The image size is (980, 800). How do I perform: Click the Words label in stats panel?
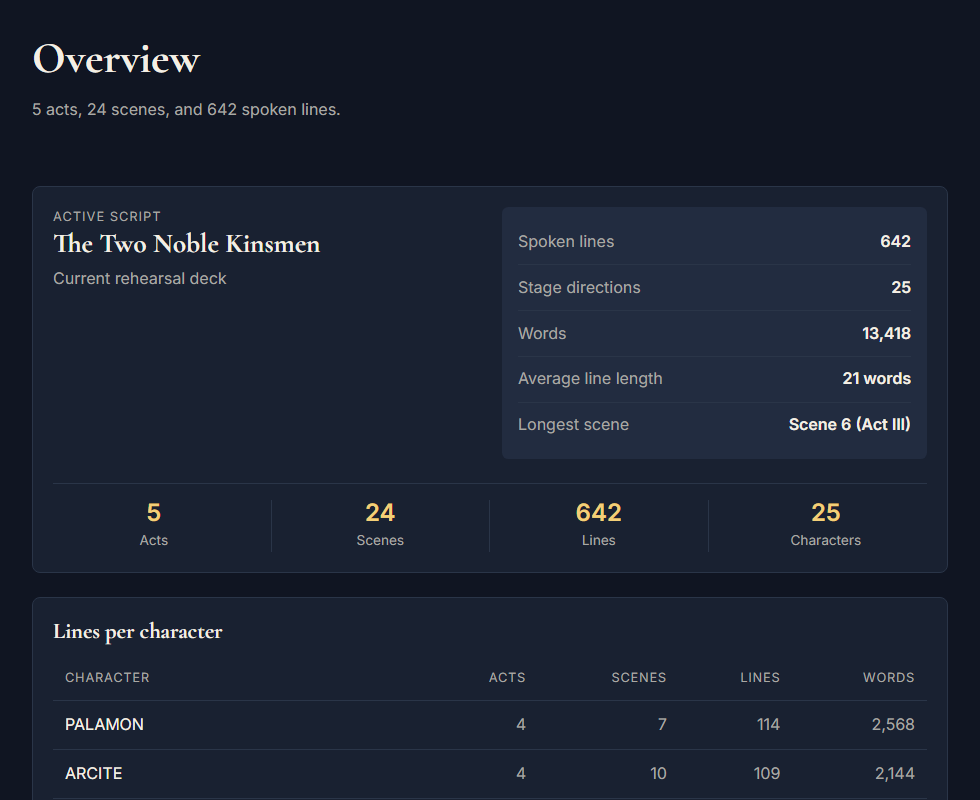coord(542,333)
